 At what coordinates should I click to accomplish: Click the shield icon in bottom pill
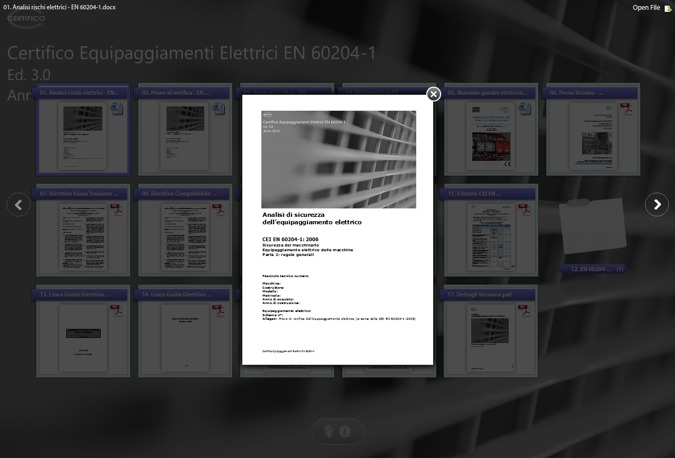[x=328, y=431]
